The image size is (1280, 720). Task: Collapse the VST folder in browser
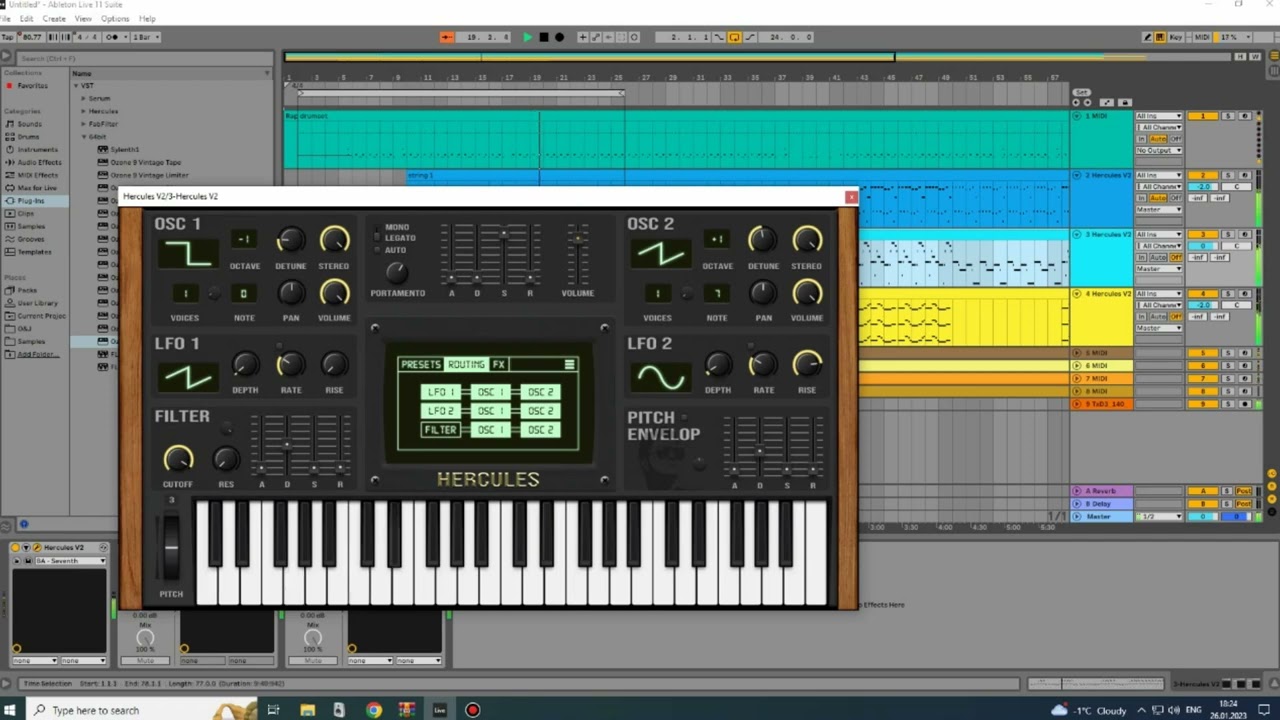pyautogui.click(x=77, y=85)
